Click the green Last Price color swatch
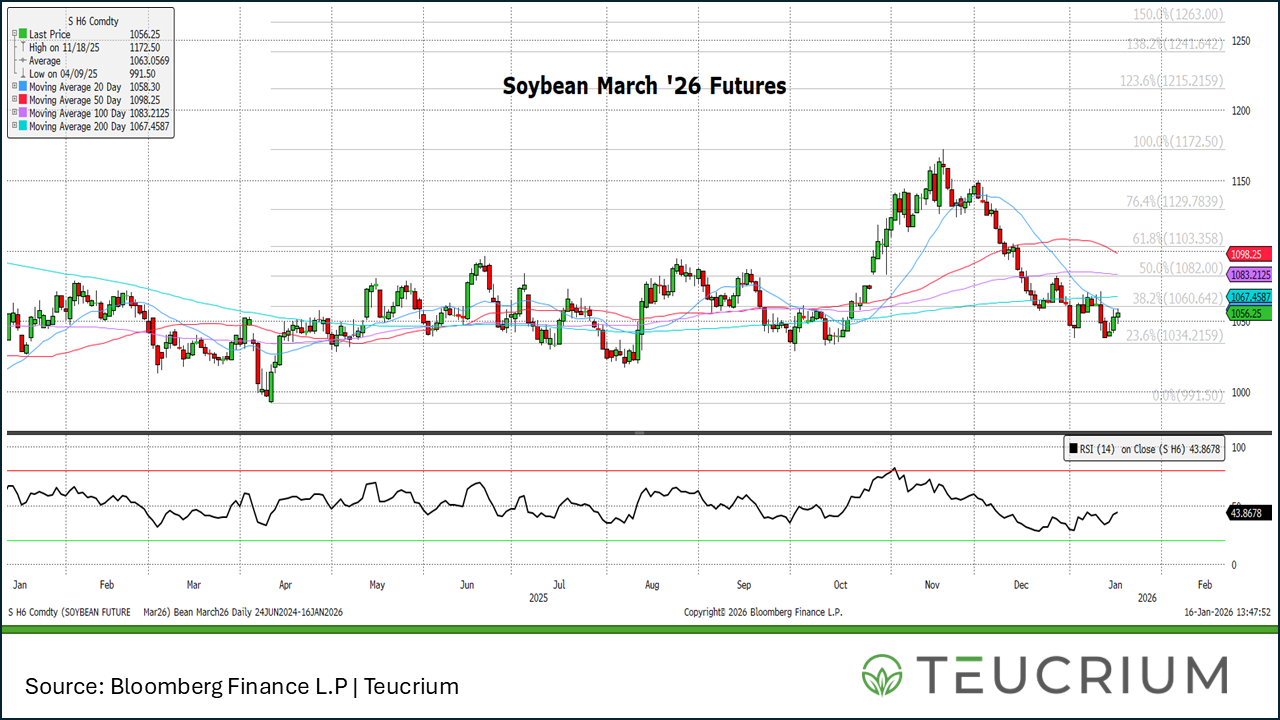 point(21,33)
